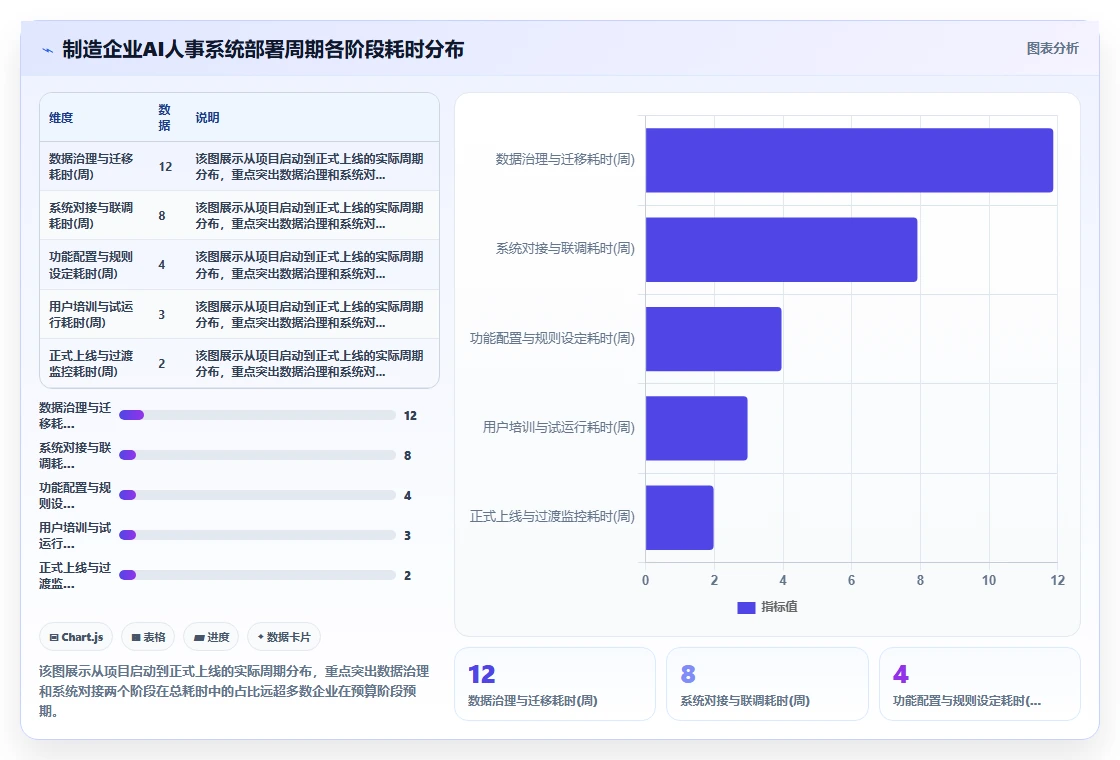Click x-axis tick label 6
Screen dimensions: 1120x760
pos(851,581)
